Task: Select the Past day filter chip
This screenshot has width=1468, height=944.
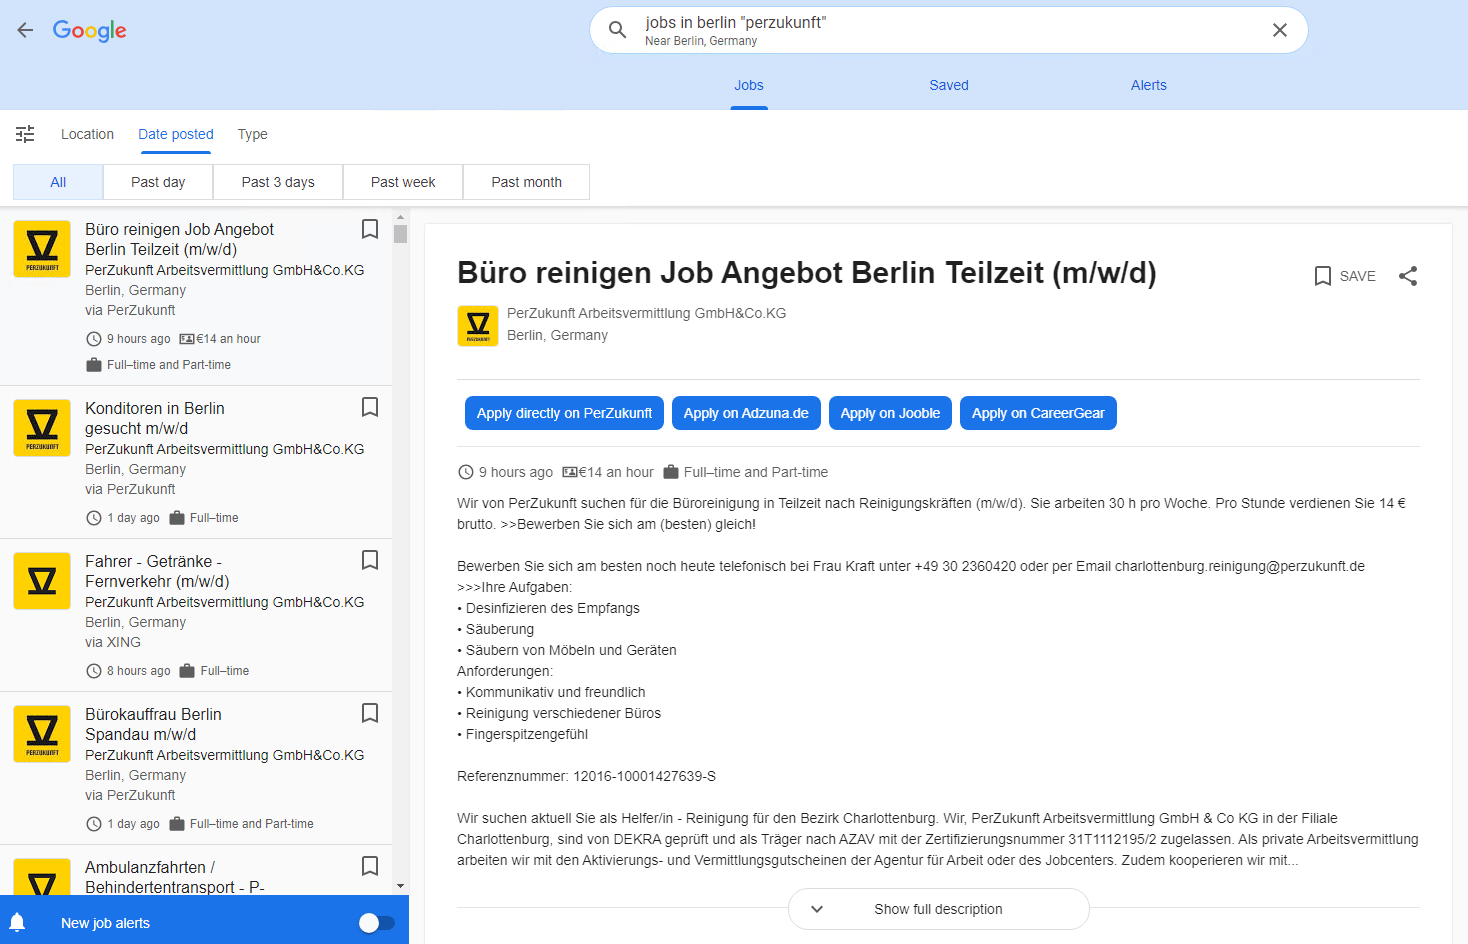Action: (x=157, y=181)
